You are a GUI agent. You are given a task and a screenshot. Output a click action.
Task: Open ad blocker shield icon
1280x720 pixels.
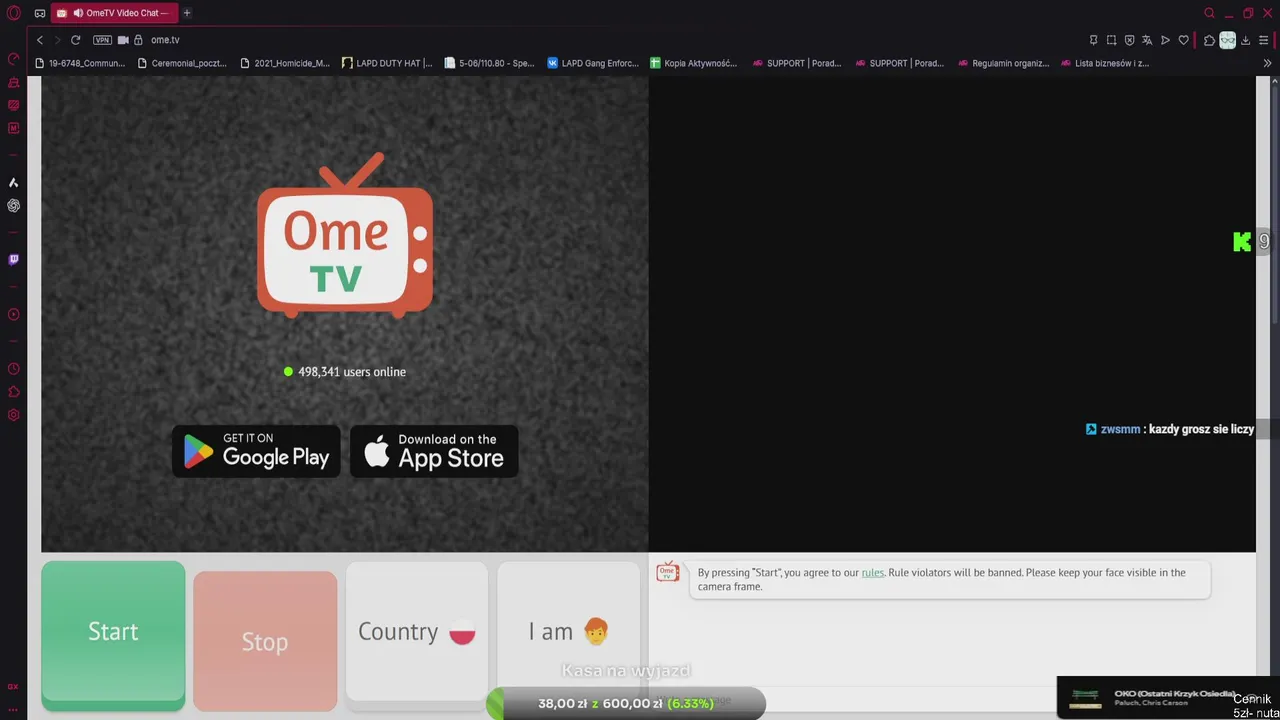(1129, 40)
